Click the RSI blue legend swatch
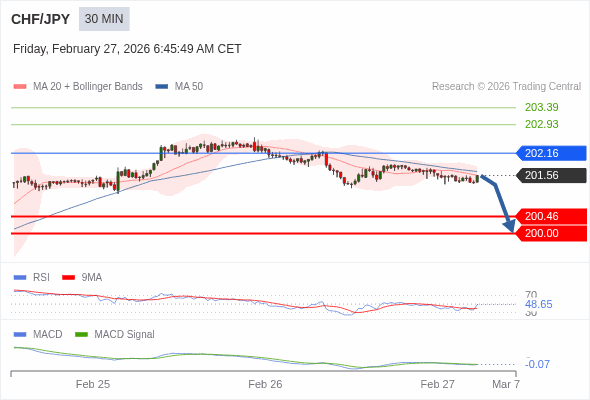Screen dimensions: 590x400 pos(20,278)
